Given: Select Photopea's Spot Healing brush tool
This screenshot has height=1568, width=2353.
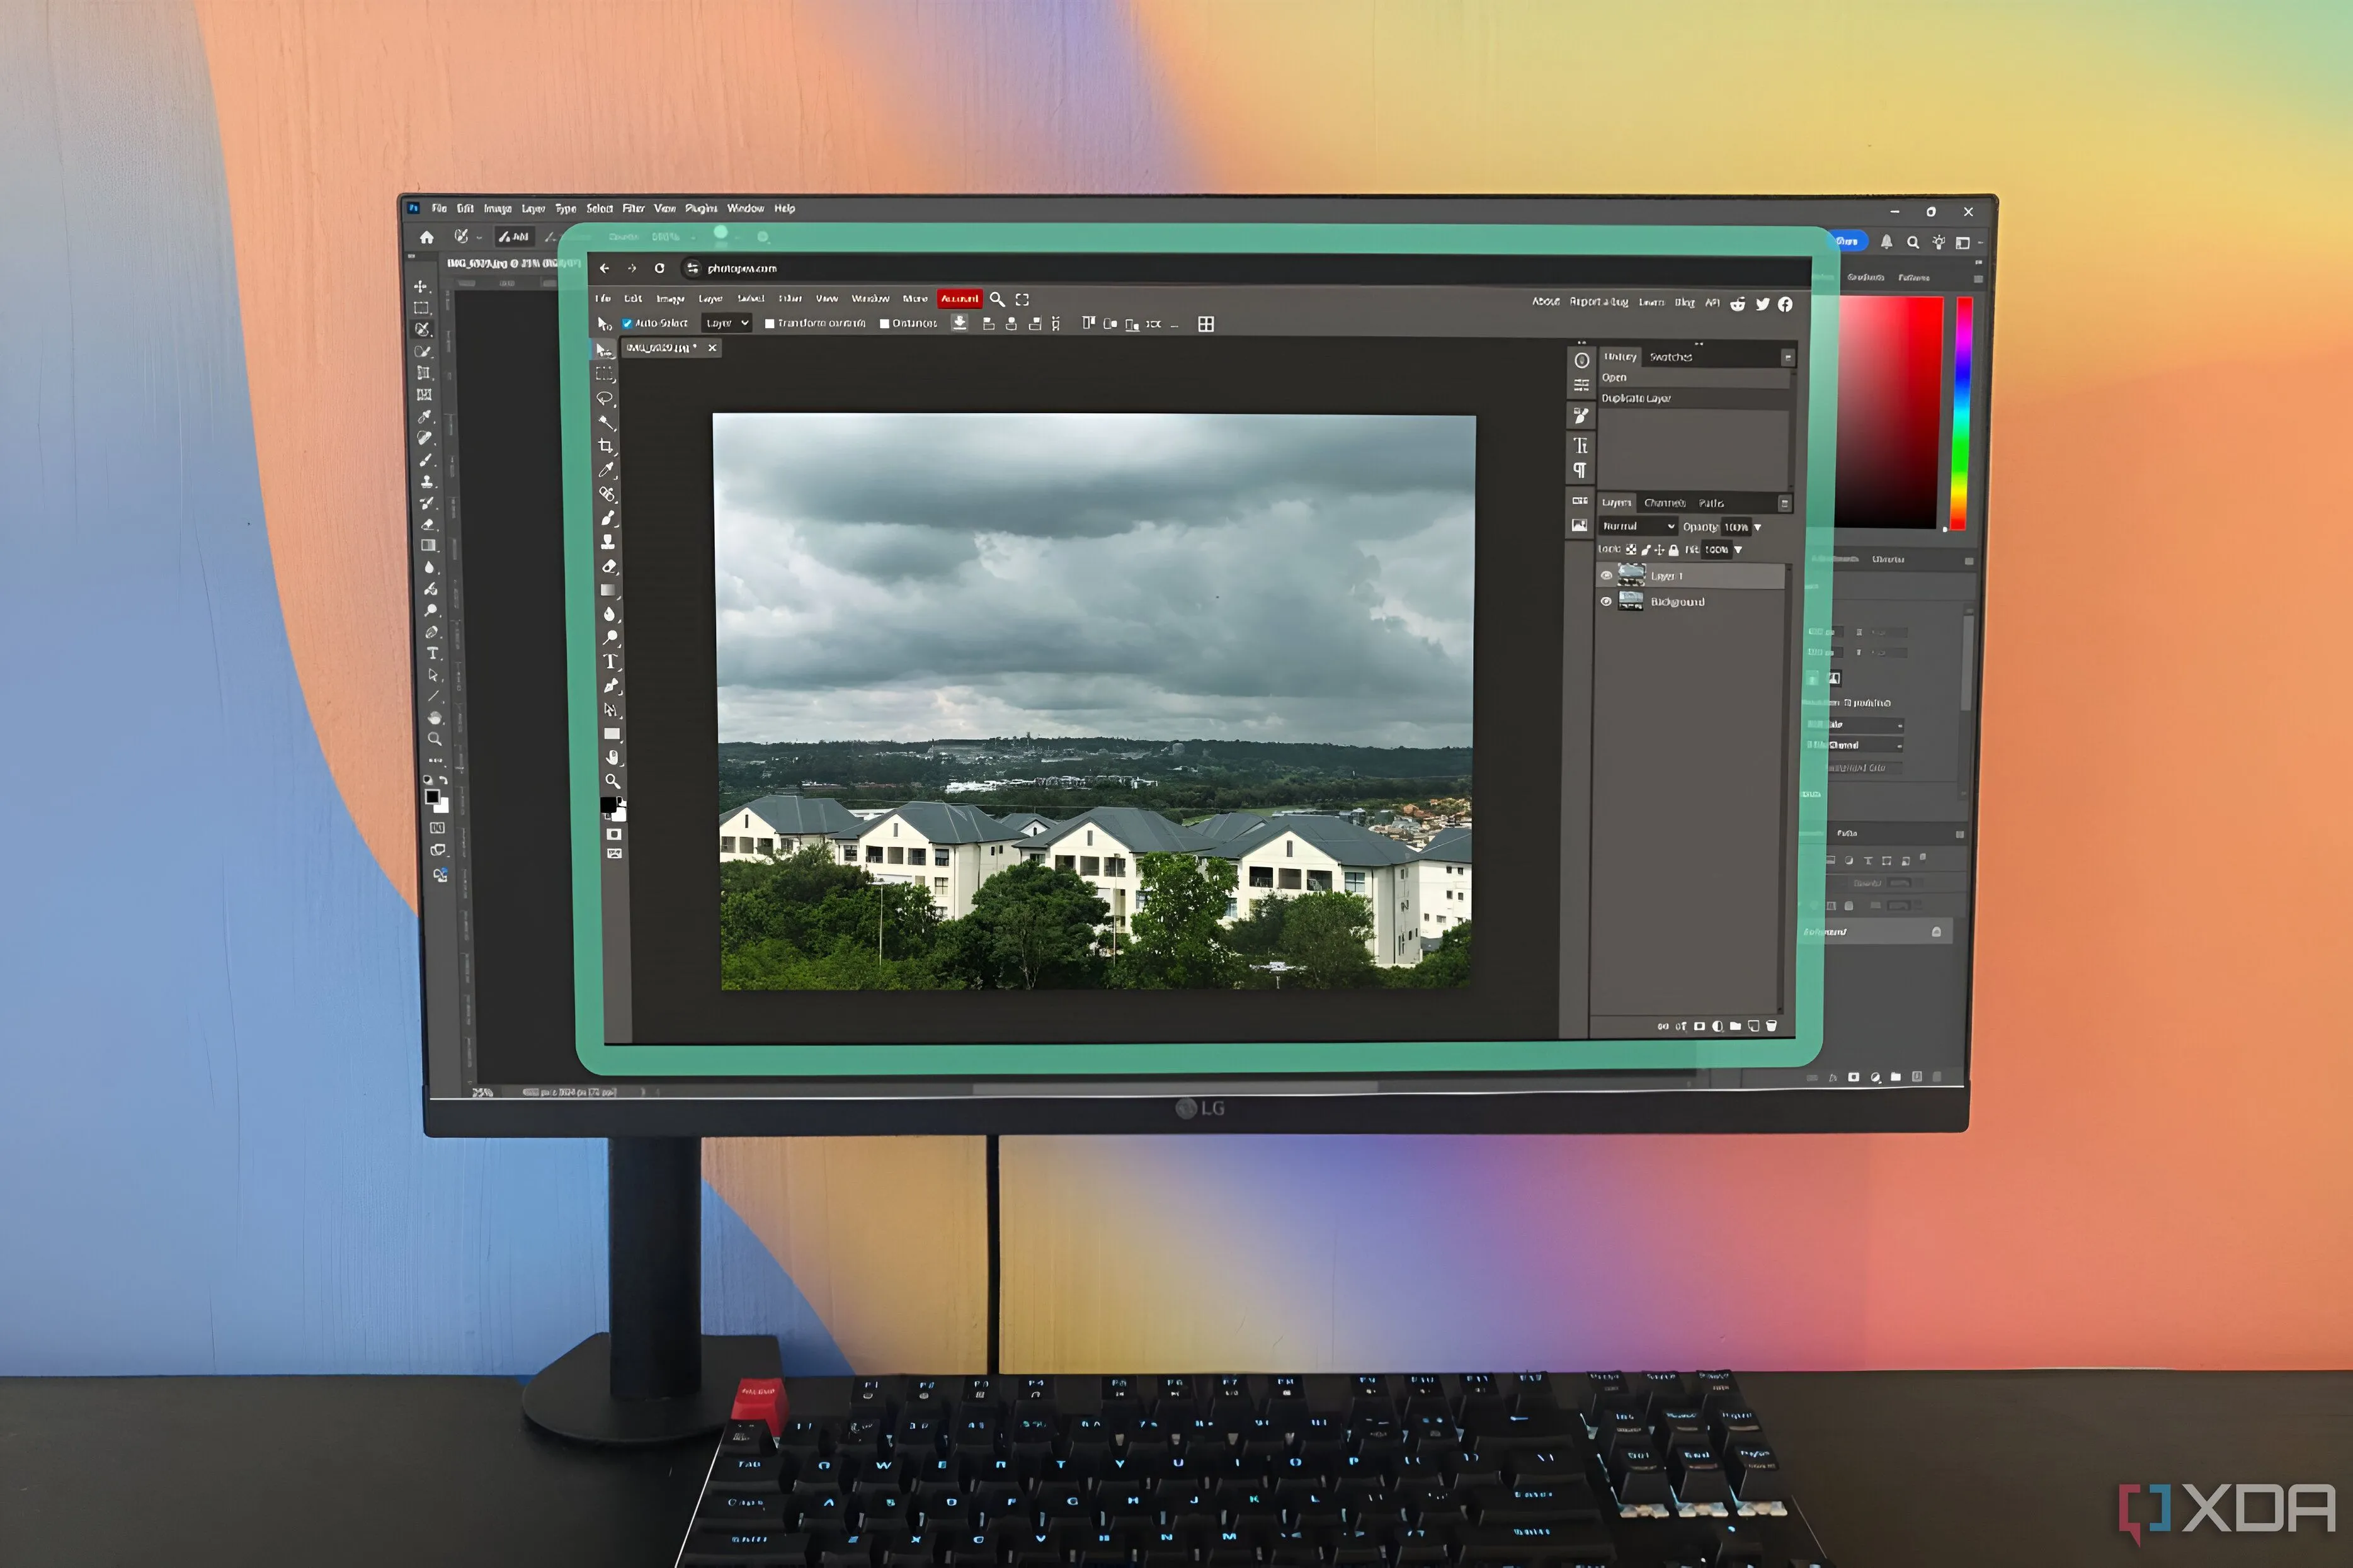Looking at the screenshot, I should pyautogui.click(x=607, y=494).
